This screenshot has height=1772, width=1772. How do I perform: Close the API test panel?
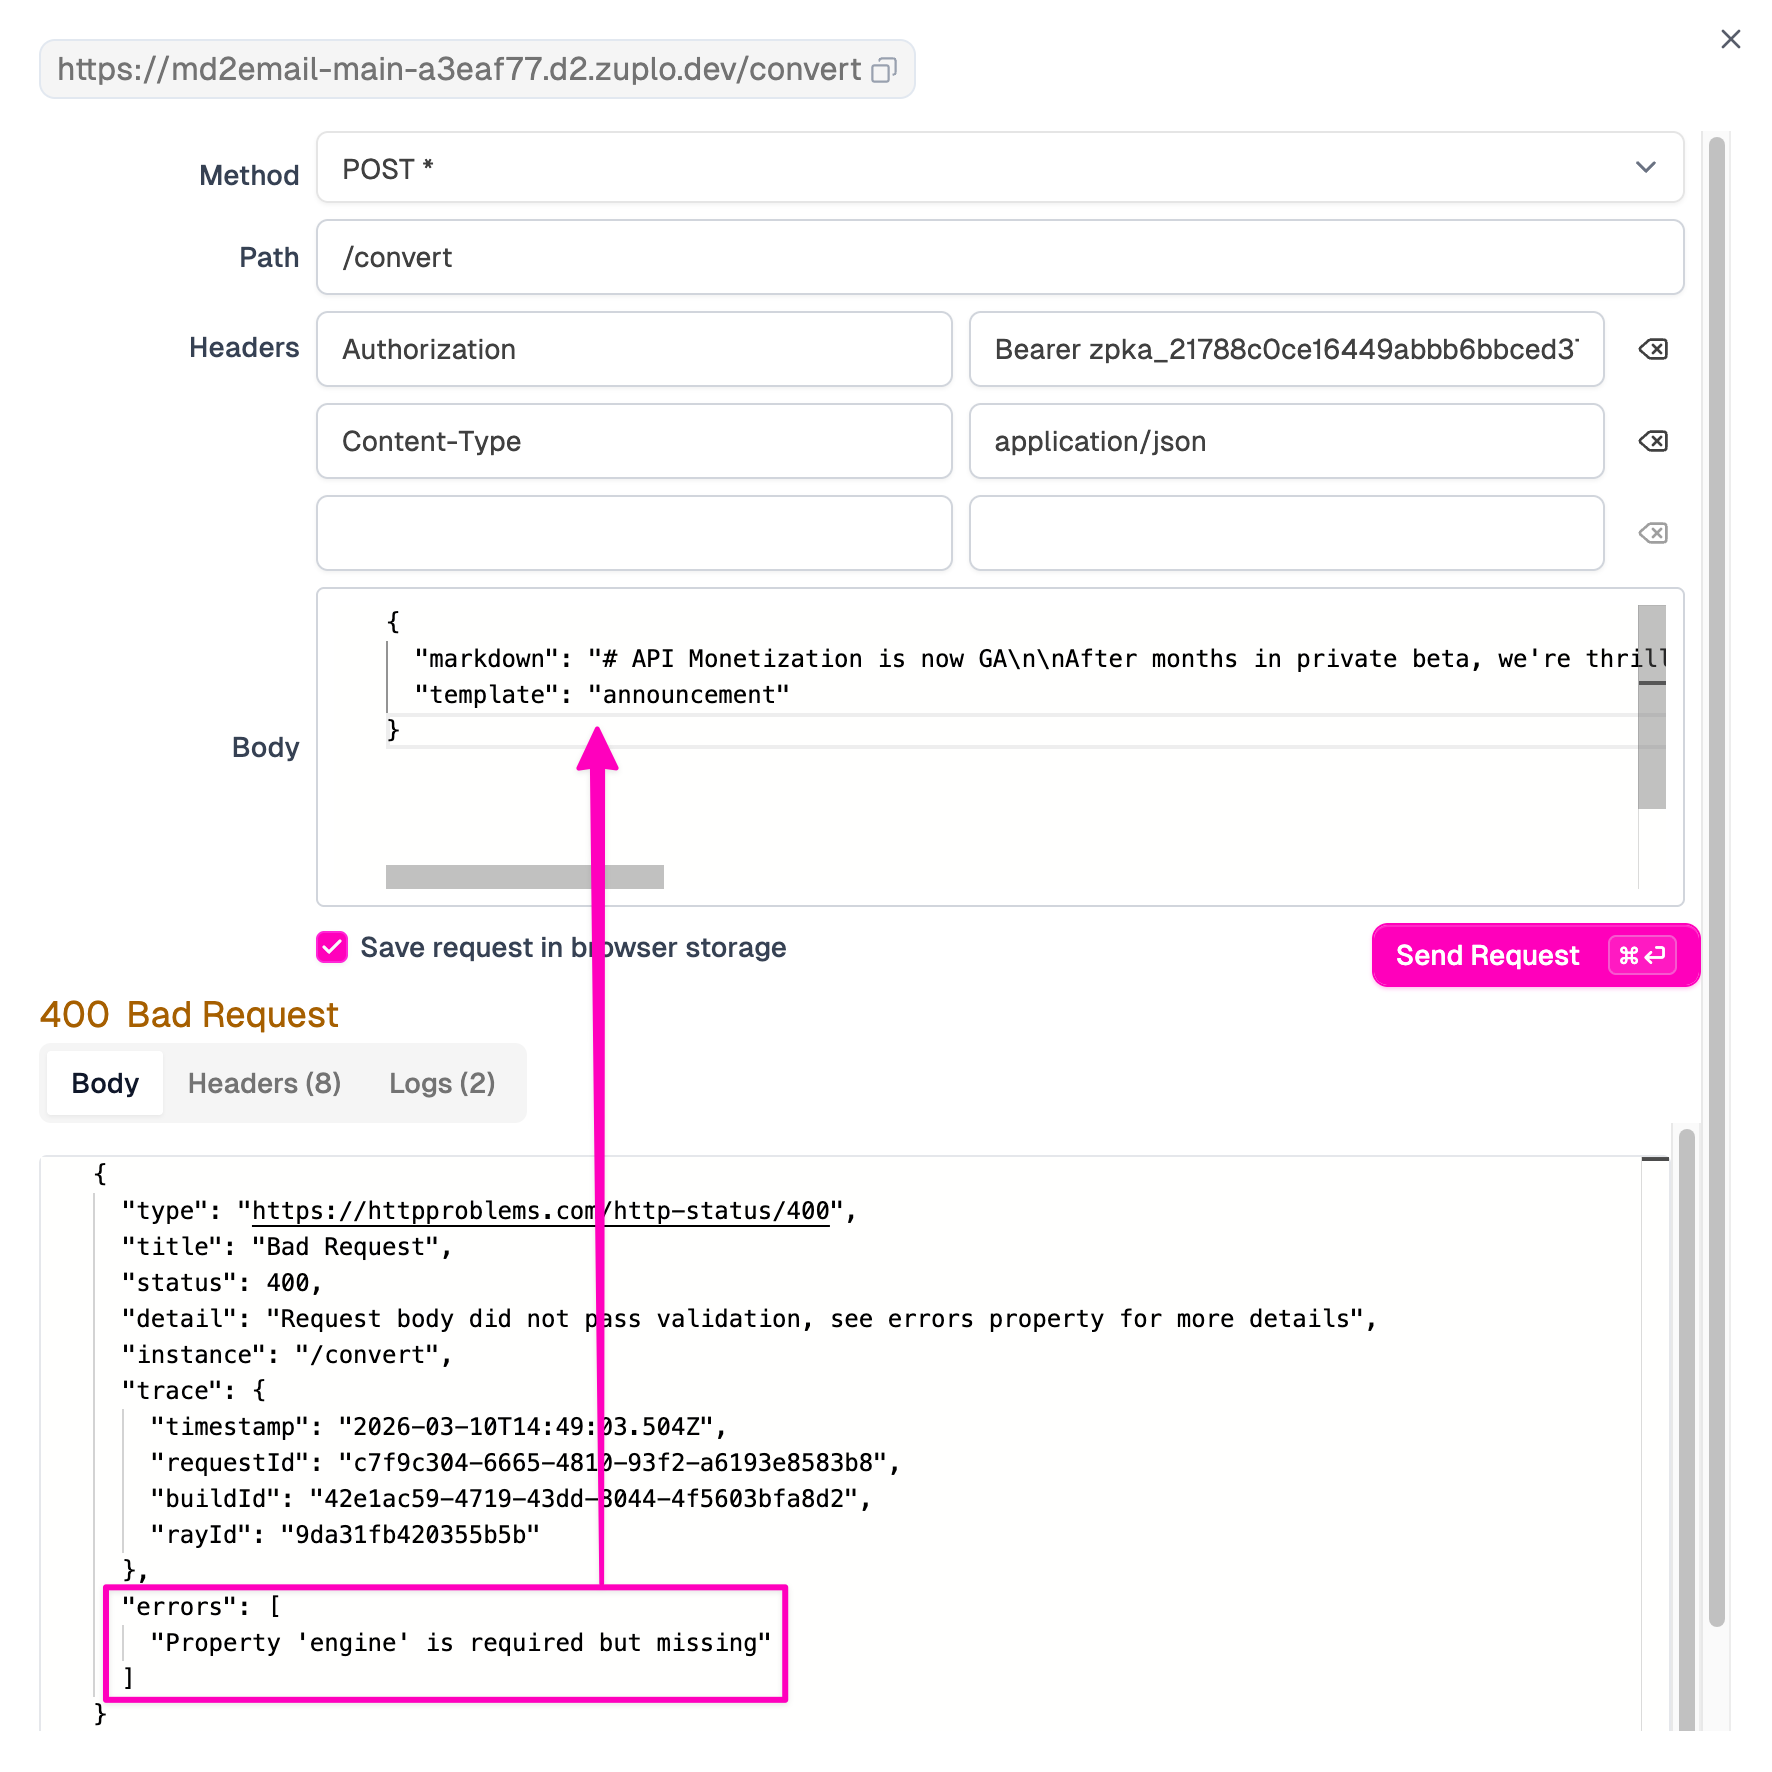(1731, 39)
